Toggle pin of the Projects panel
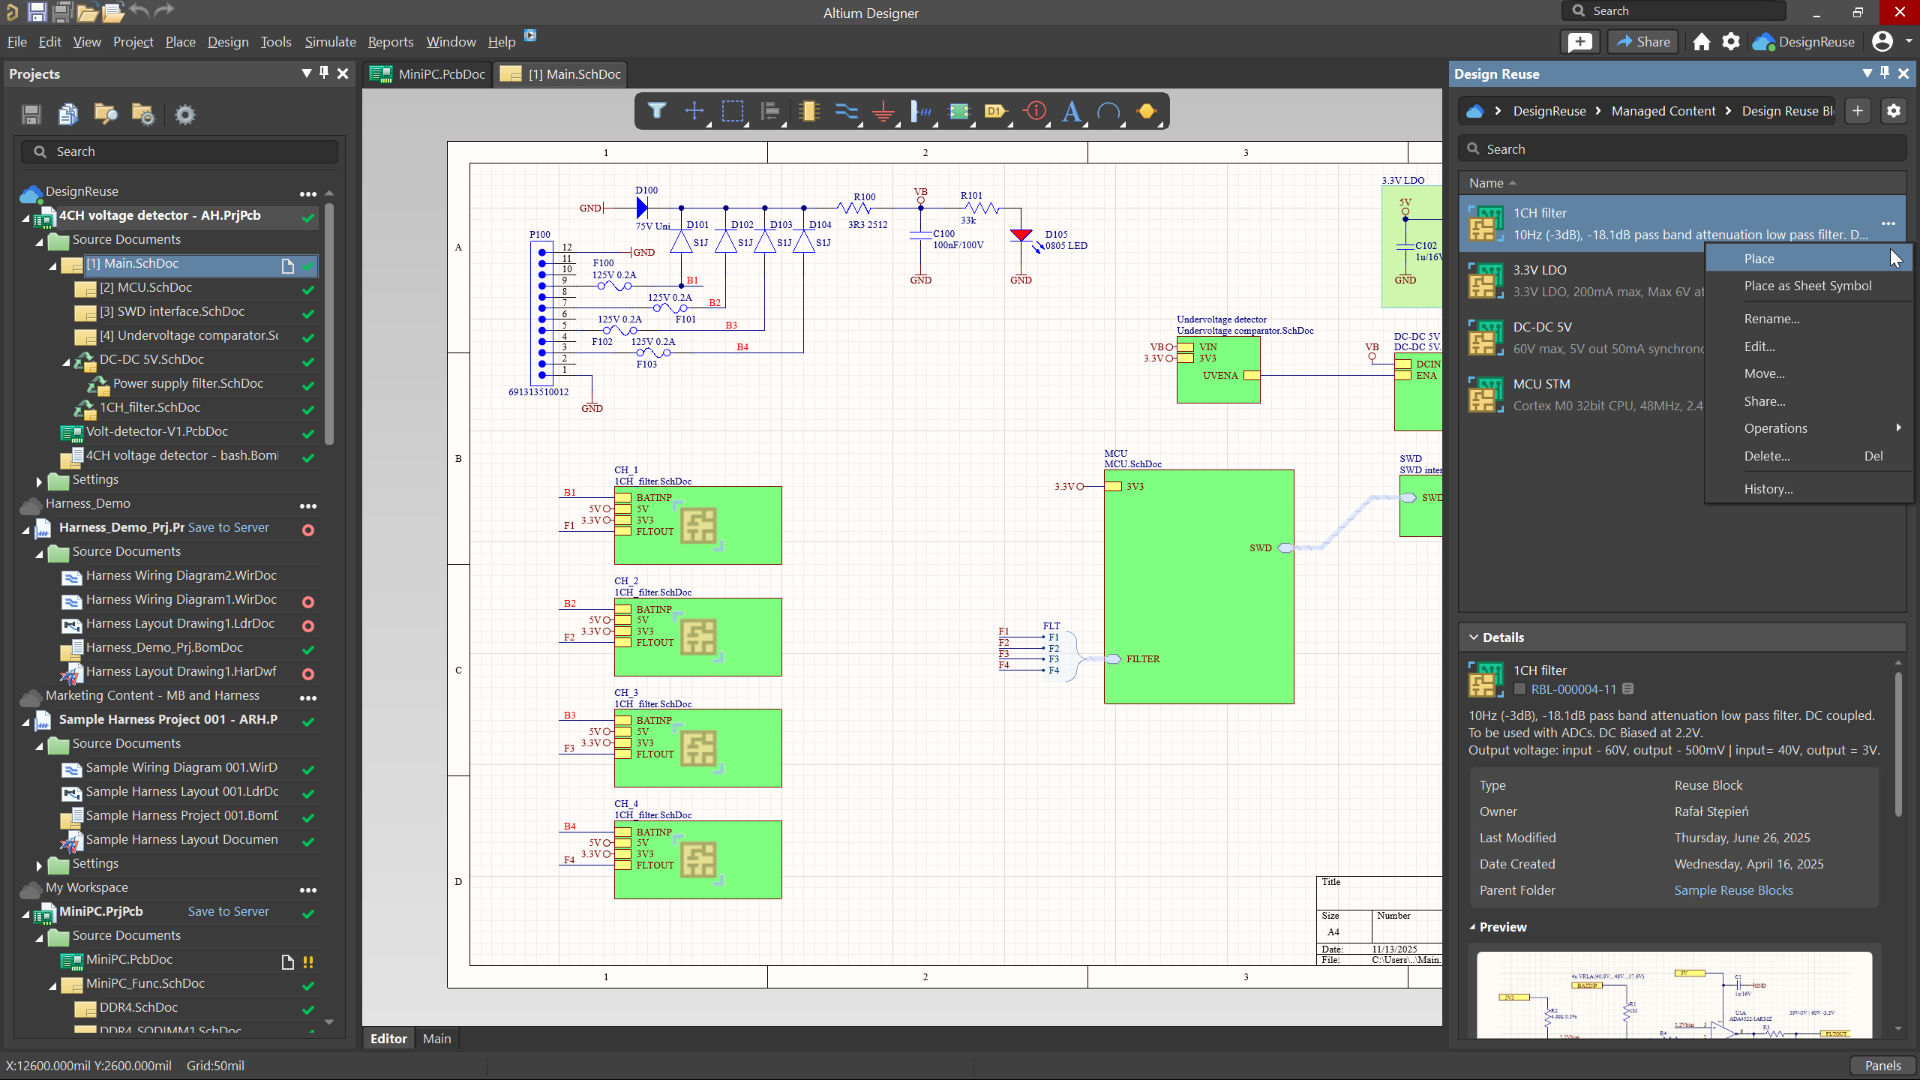 tap(323, 73)
